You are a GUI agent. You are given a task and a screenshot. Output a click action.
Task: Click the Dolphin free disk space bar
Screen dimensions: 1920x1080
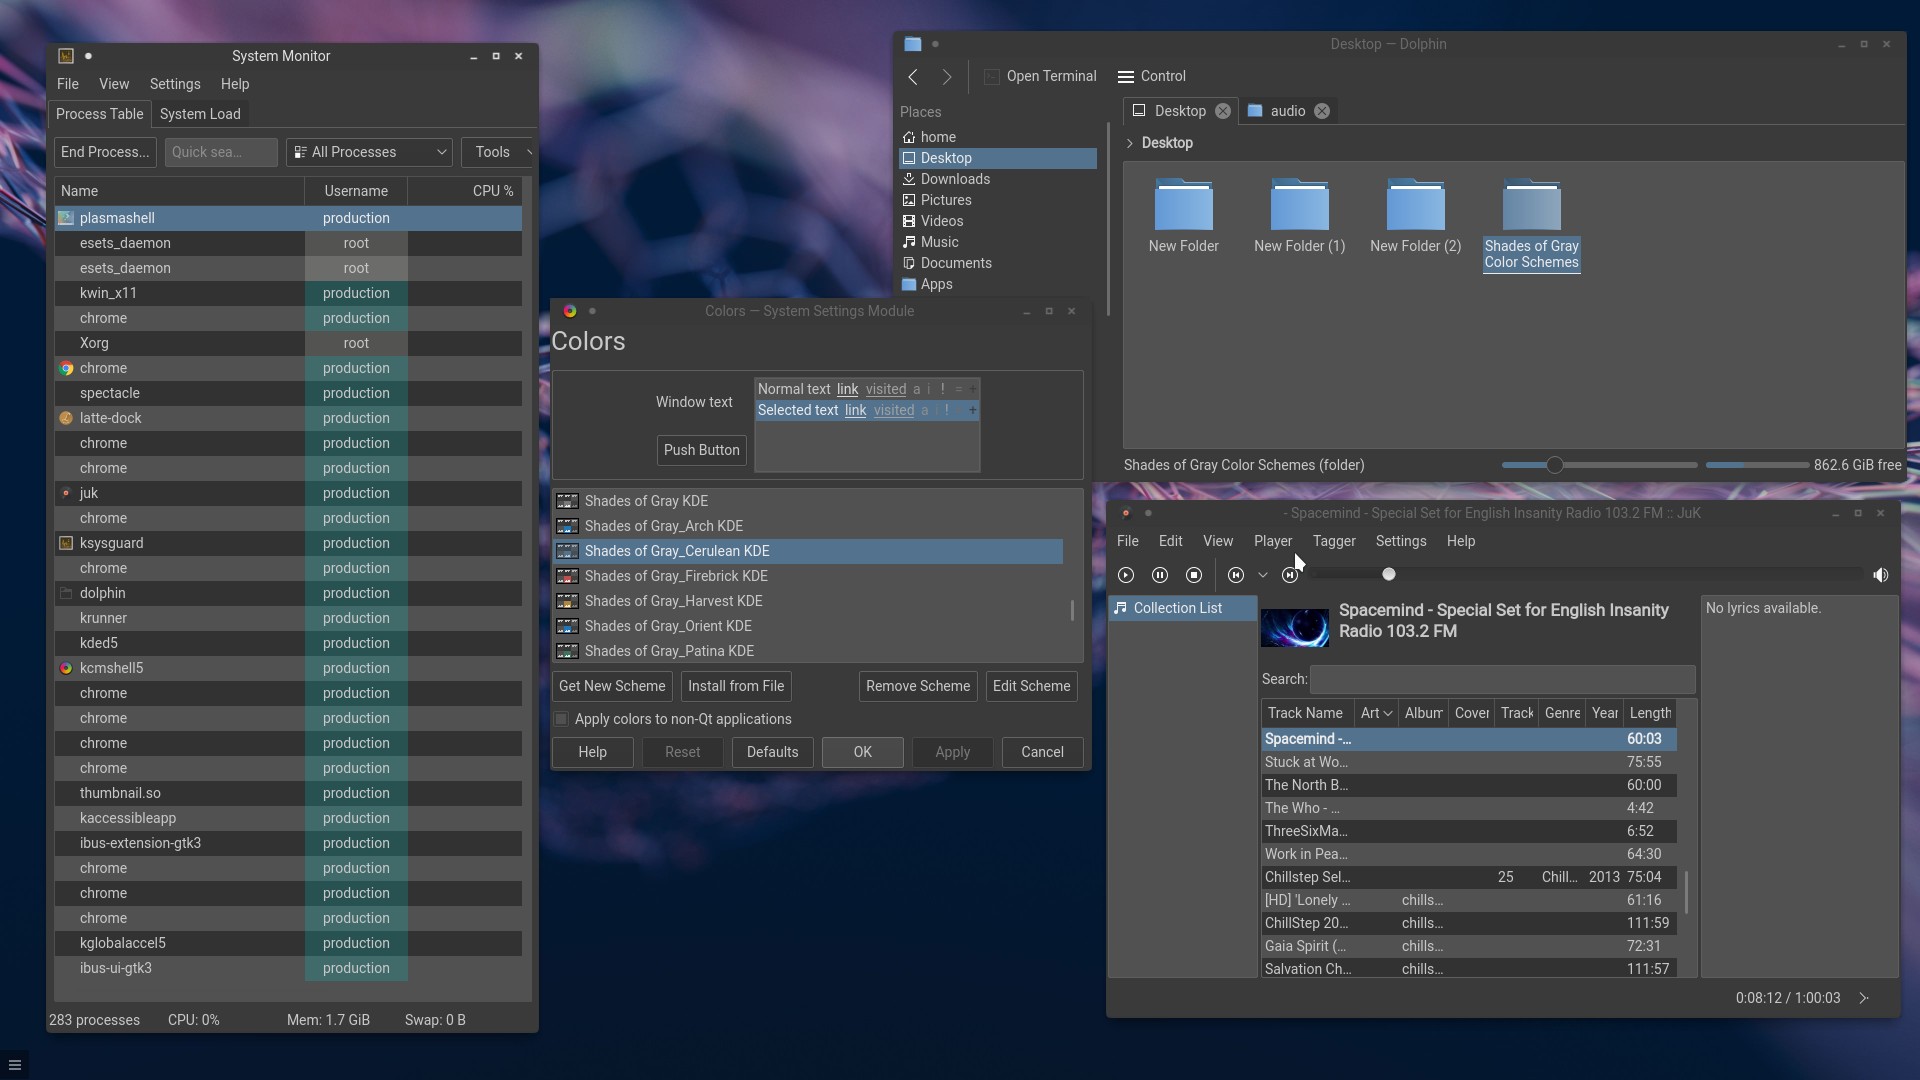click(x=1757, y=465)
